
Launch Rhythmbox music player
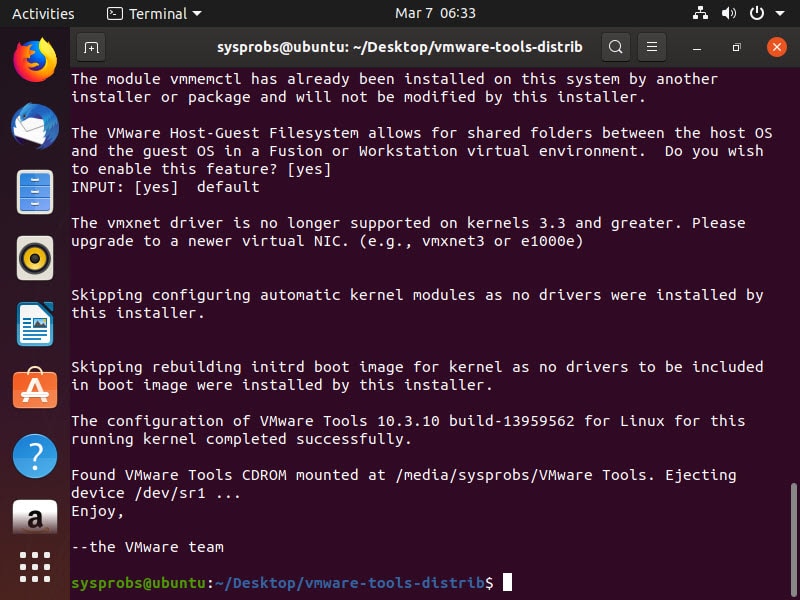tap(35, 258)
